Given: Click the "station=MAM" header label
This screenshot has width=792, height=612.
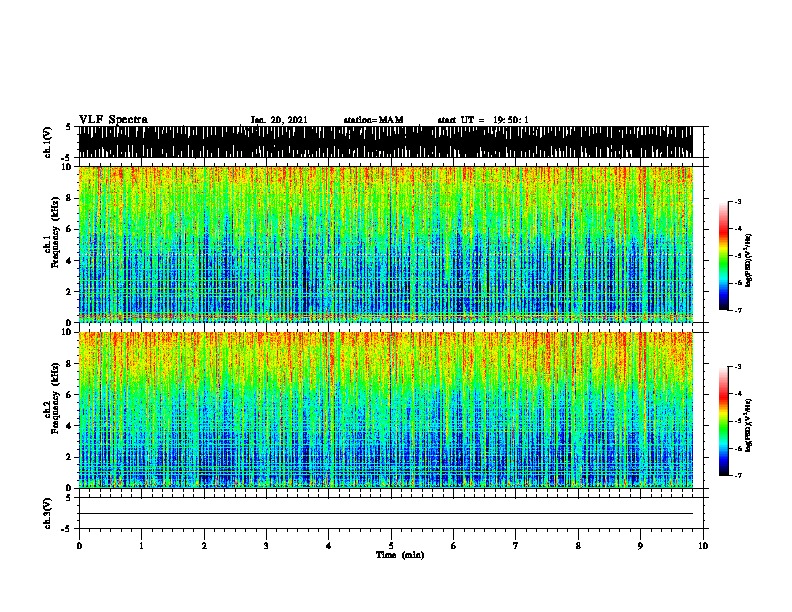Looking at the screenshot, I should point(373,120).
